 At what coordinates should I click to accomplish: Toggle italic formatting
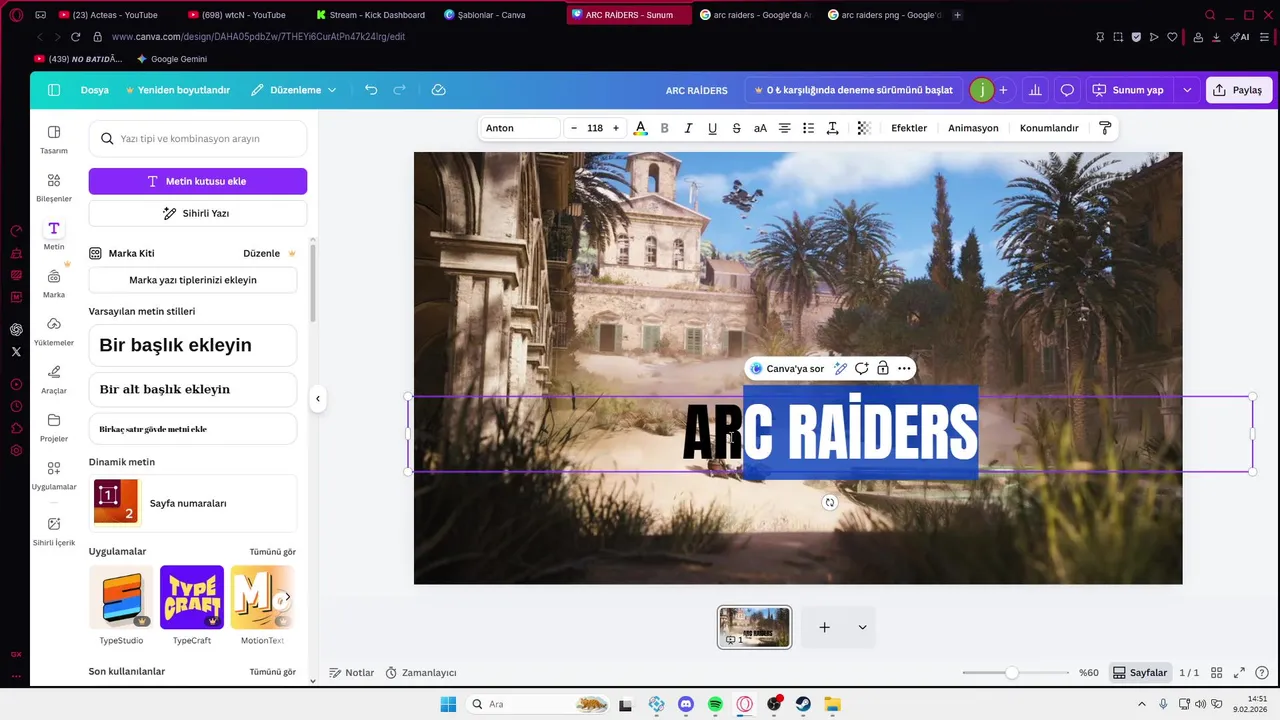pos(688,128)
